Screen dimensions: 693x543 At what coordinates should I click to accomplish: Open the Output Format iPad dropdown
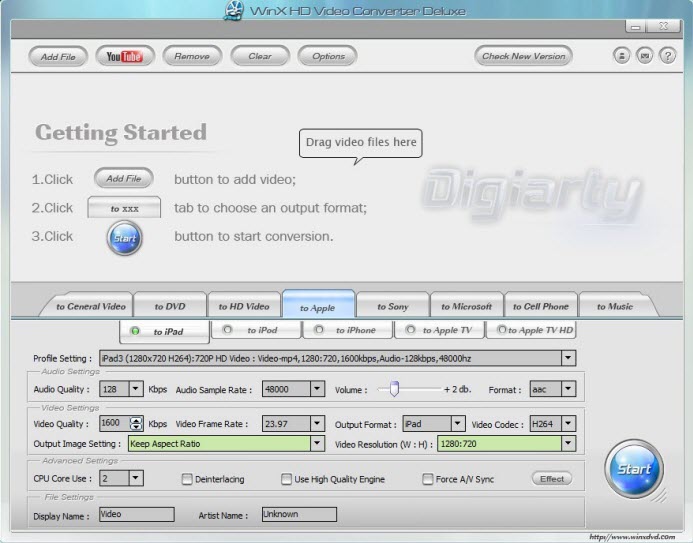[458, 423]
